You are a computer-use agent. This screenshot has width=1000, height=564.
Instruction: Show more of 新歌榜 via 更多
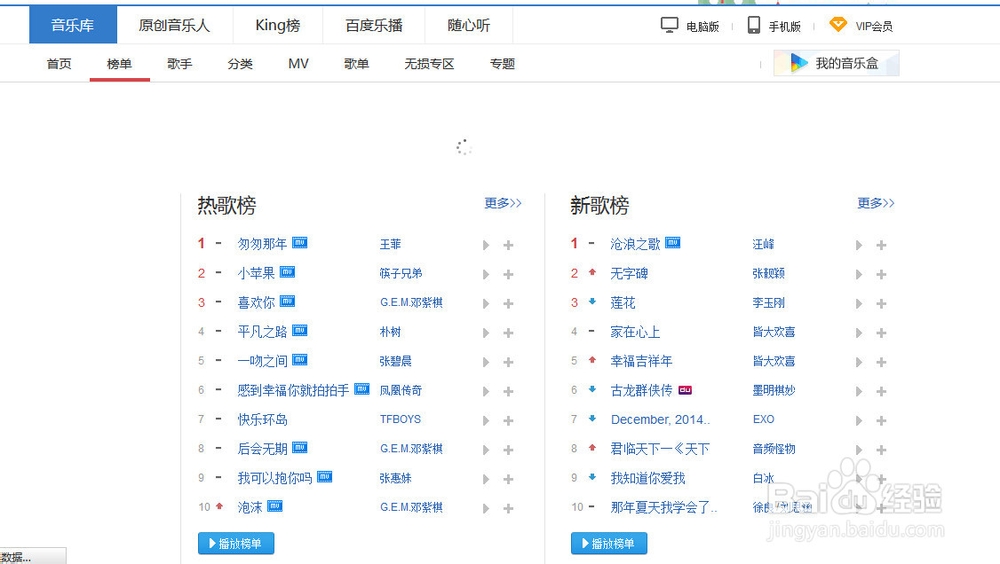876,203
